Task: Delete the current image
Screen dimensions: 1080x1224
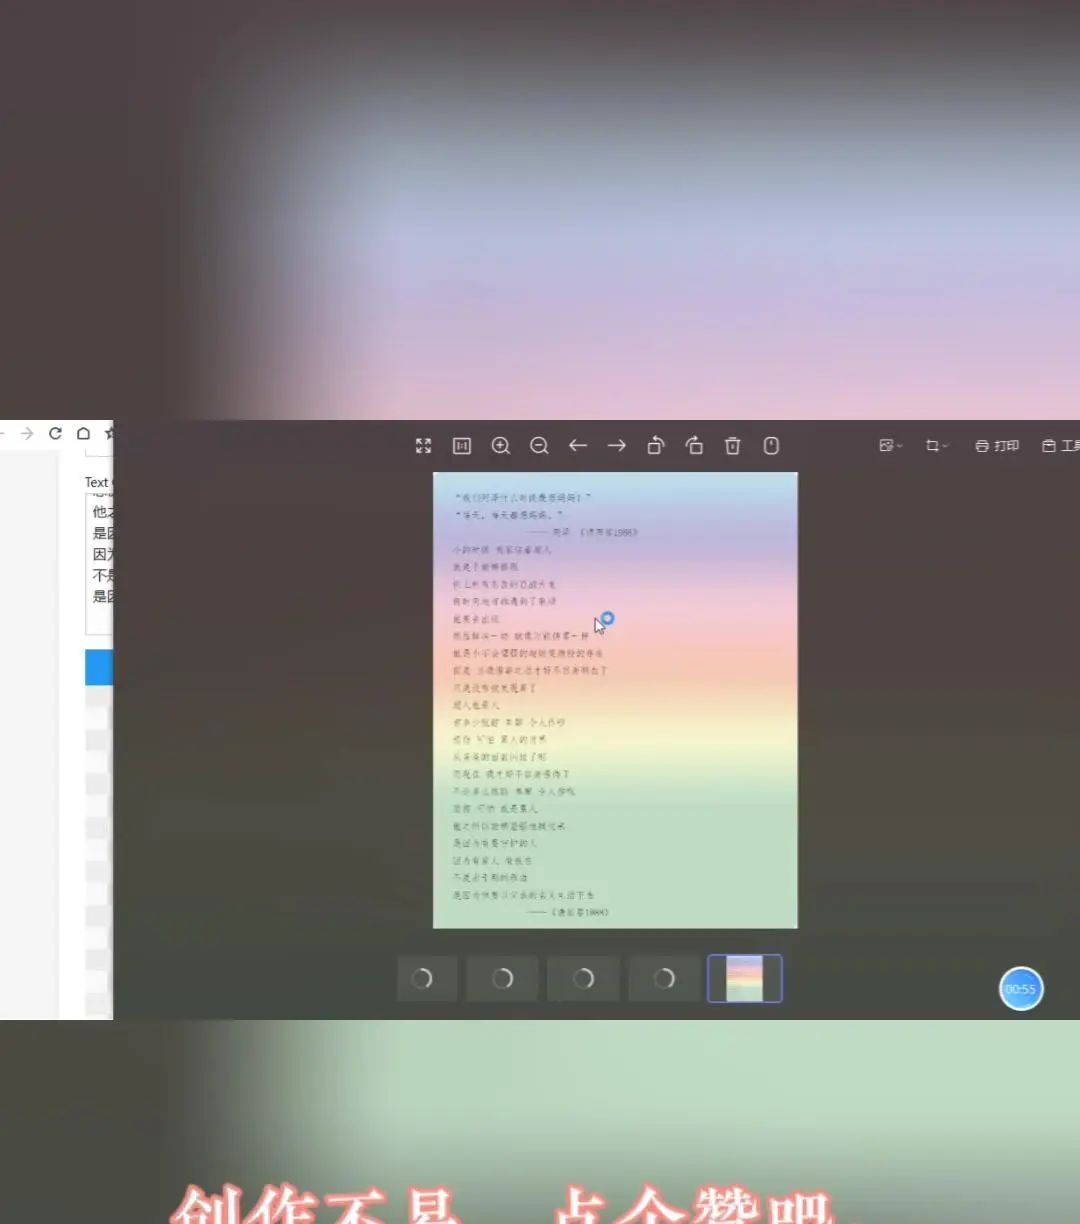Action: [732, 446]
